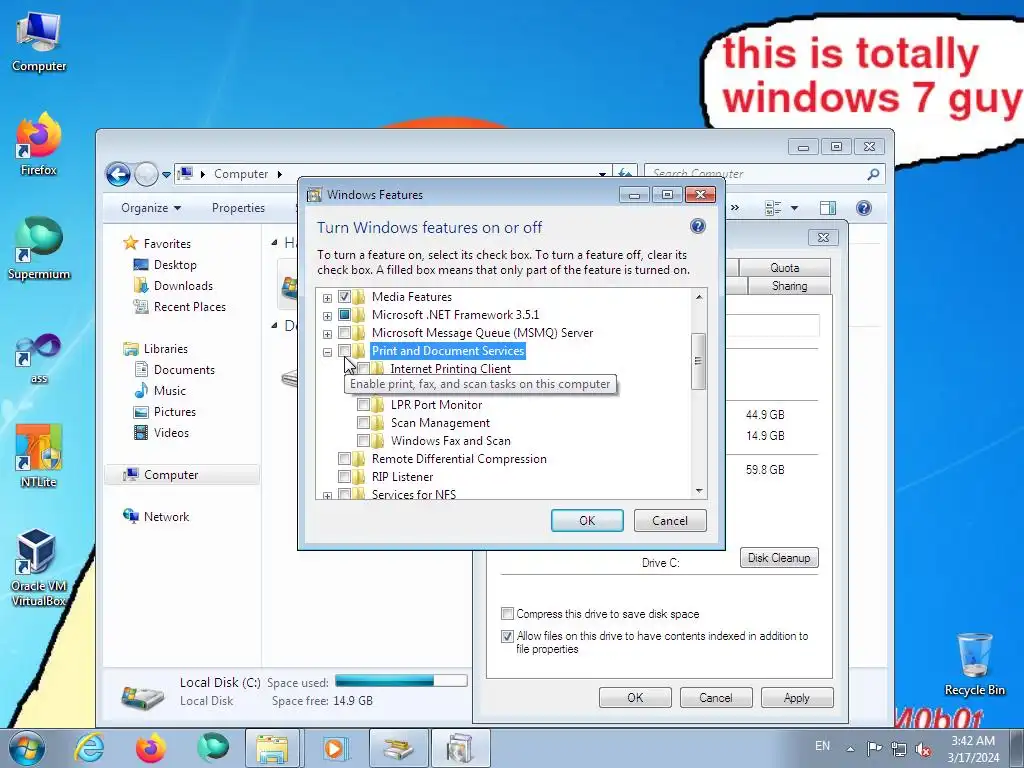1024x768 pixels.
Task: Click the taskbar clock
Action: pos(973,748)
